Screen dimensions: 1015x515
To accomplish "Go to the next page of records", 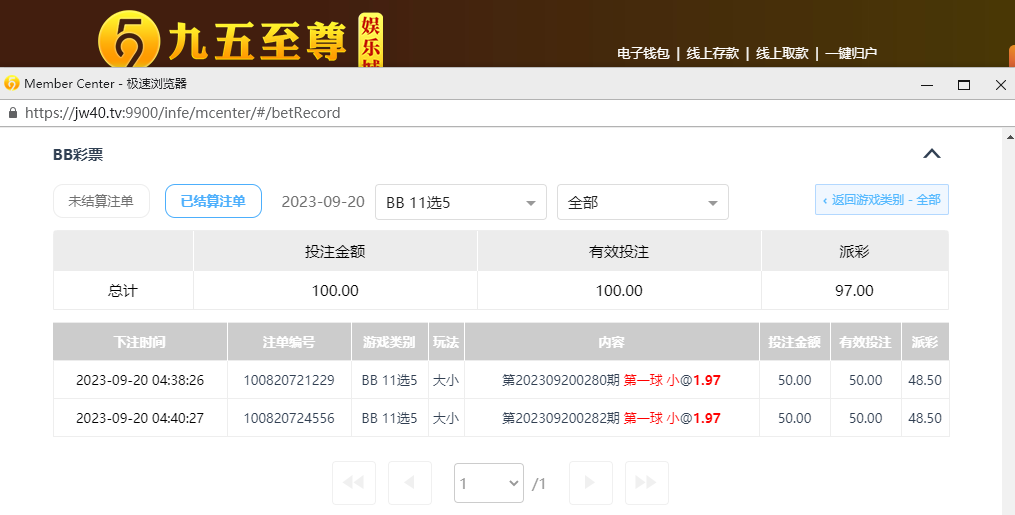I will (x=590, y=483).
